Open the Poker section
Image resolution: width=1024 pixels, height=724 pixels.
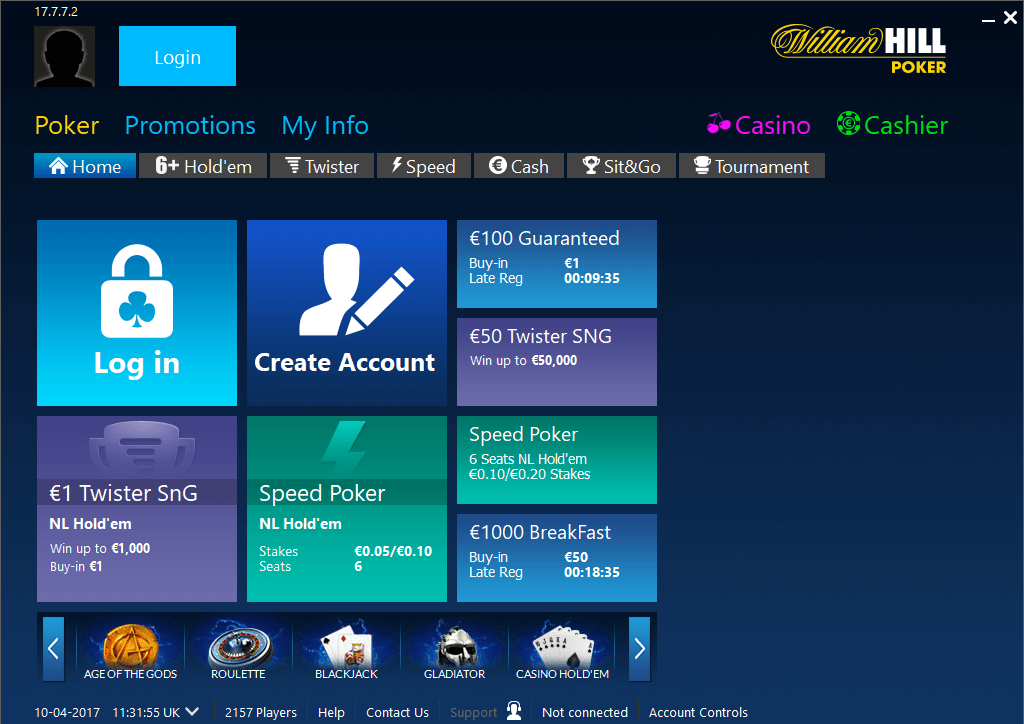pyautogui.click(x=67, y=125)
